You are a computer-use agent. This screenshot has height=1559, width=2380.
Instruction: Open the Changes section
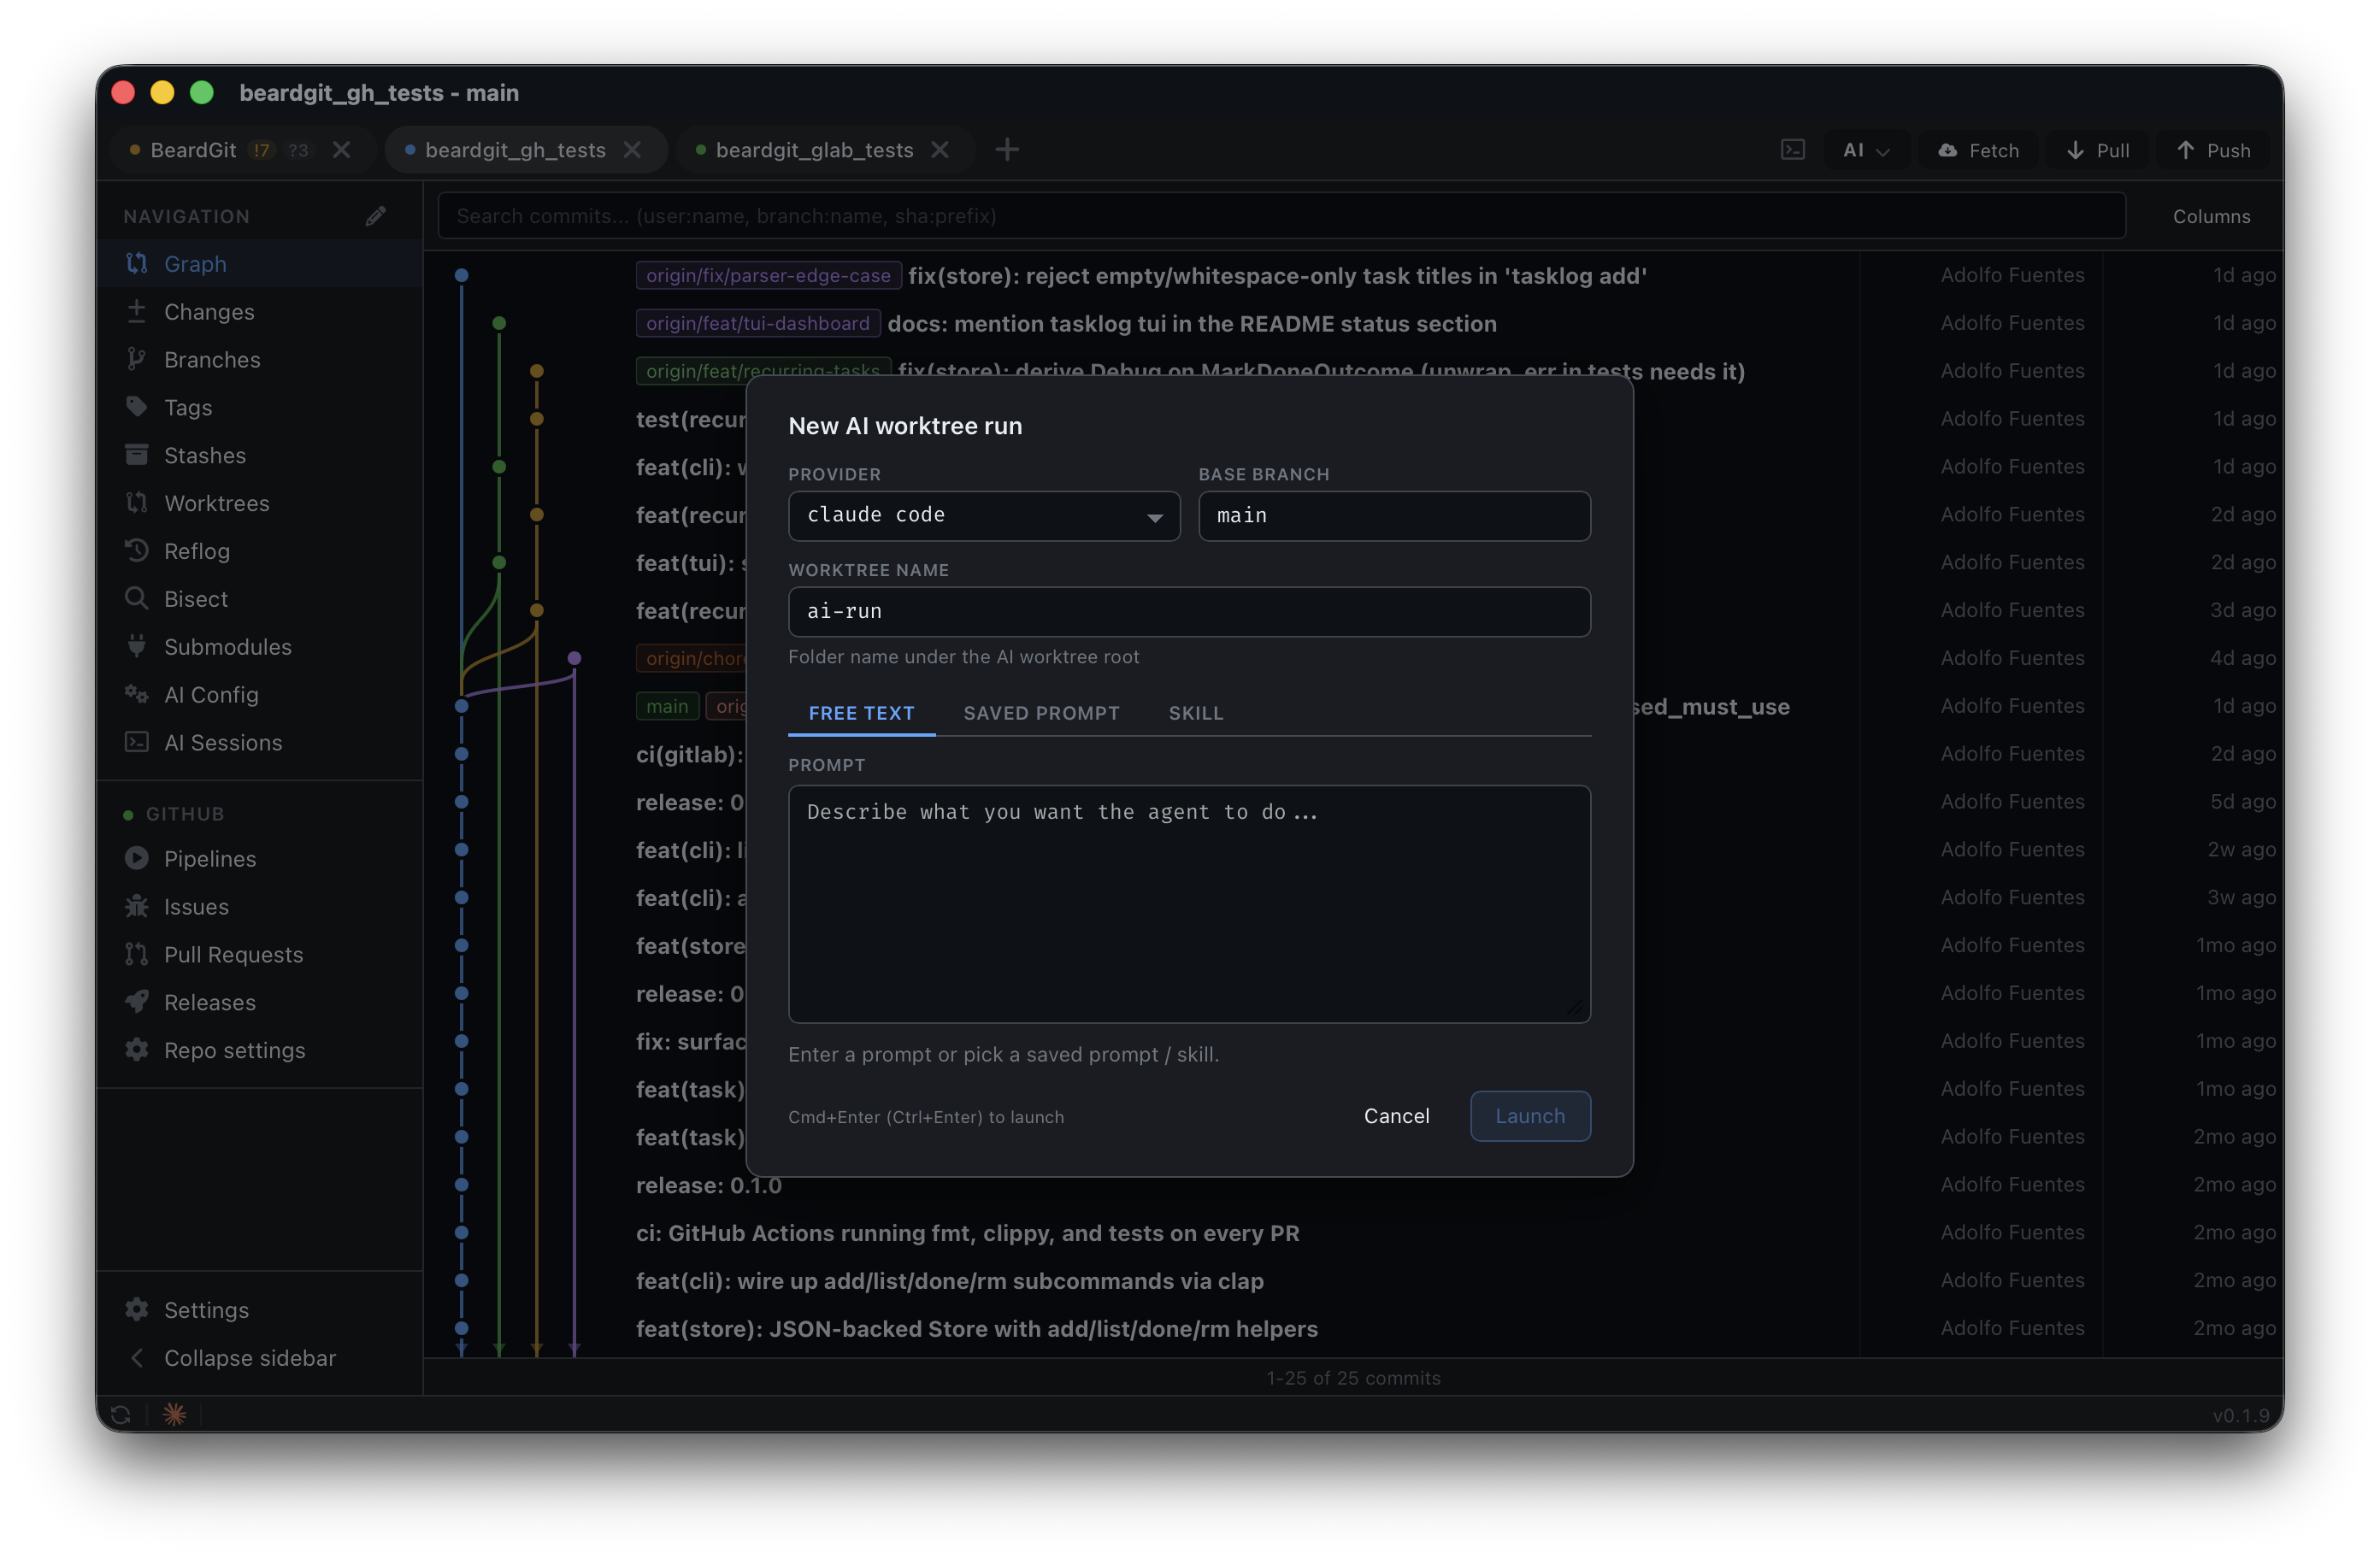tap(259, 312)
